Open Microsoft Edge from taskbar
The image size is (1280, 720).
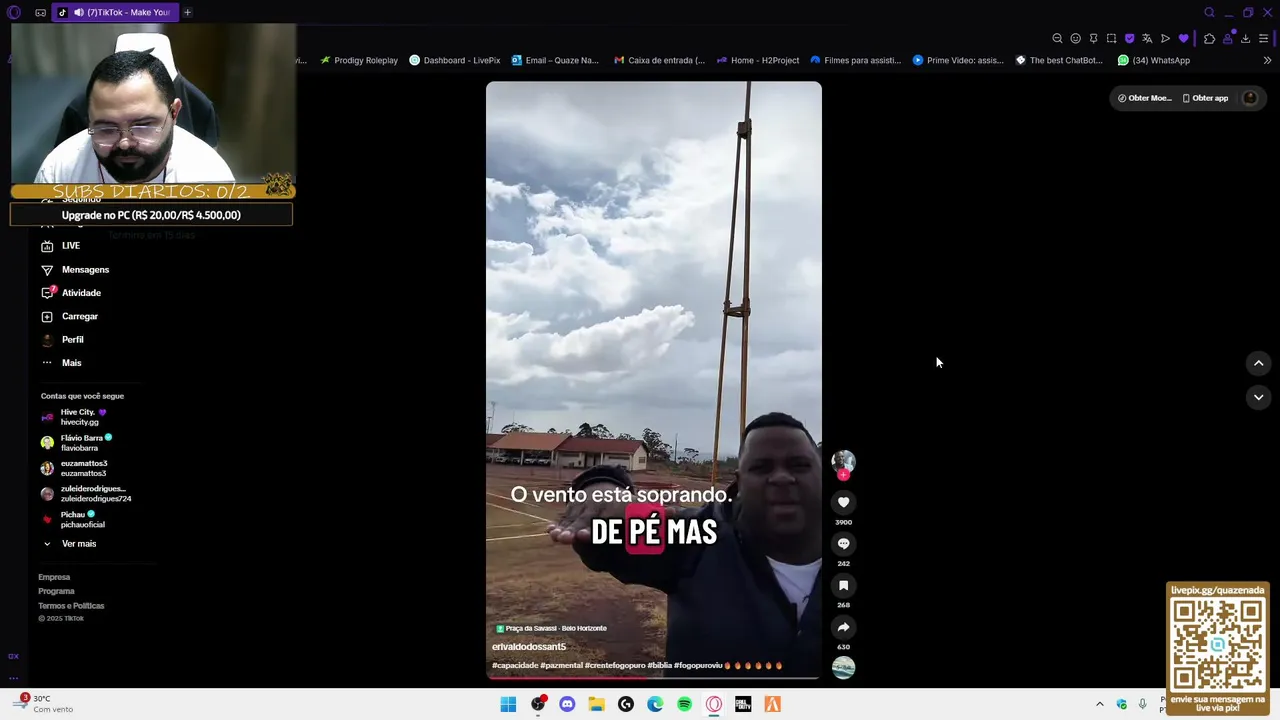[x=655, y=704]
